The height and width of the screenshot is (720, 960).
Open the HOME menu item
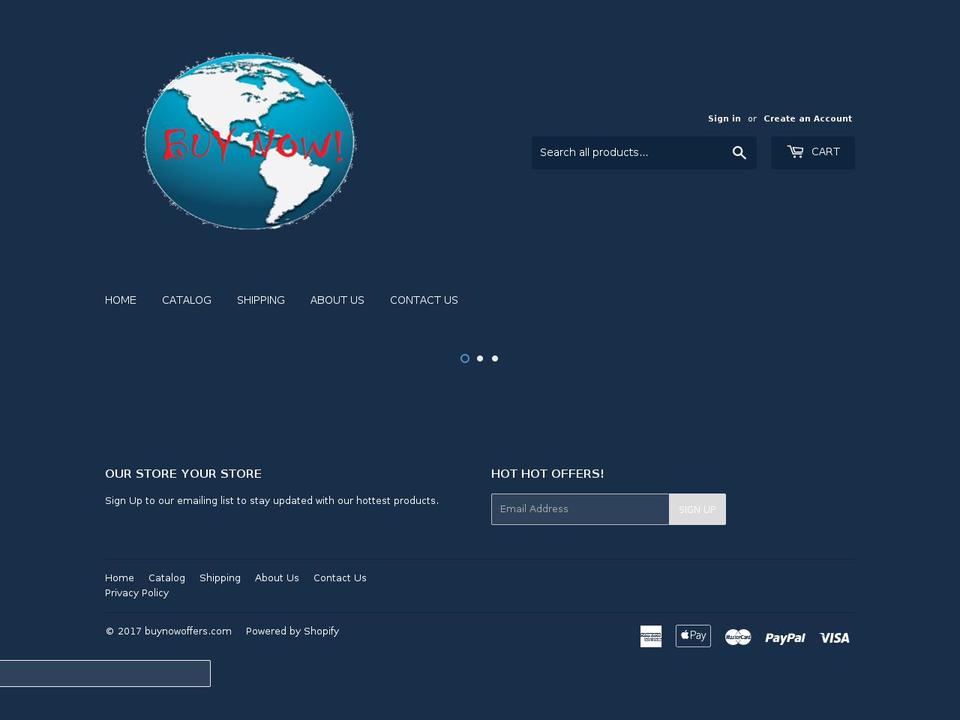(121, 300)
